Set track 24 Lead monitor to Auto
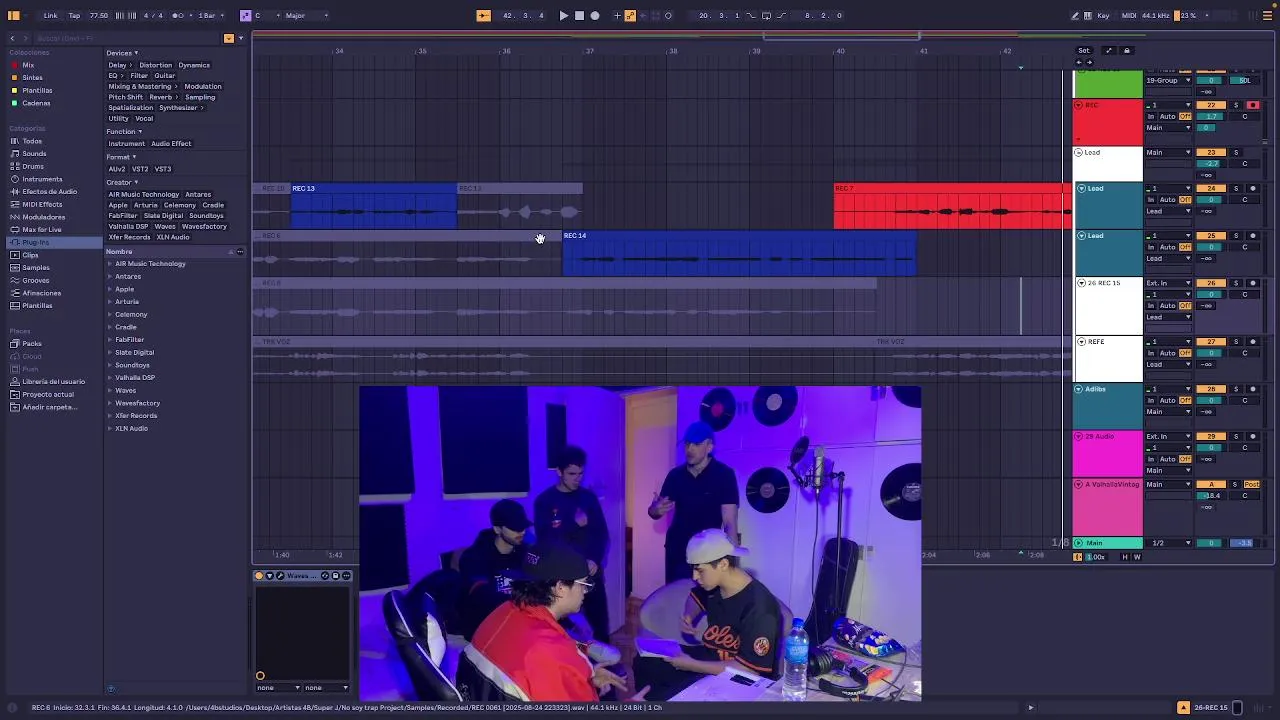This screenshot has height=720, width=1280. click(1166, 199)
